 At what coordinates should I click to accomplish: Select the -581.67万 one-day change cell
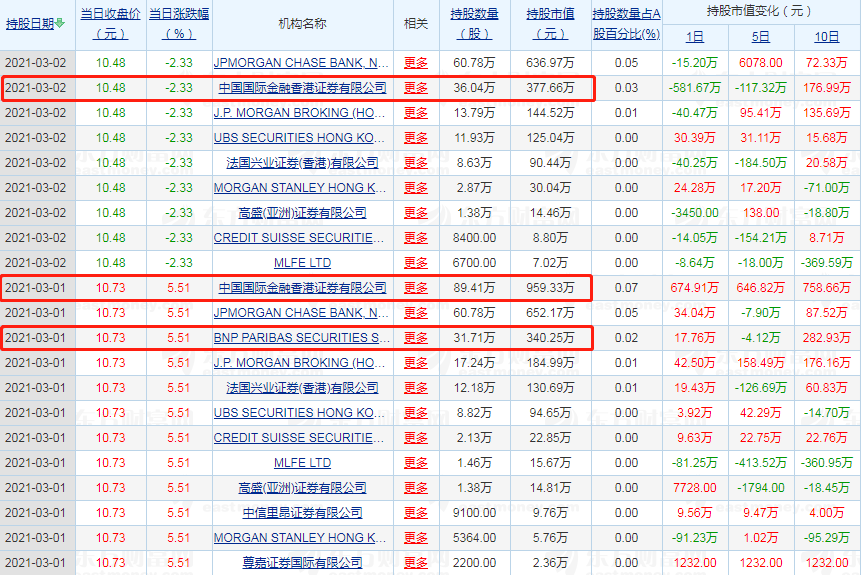[x=695, y=88]
